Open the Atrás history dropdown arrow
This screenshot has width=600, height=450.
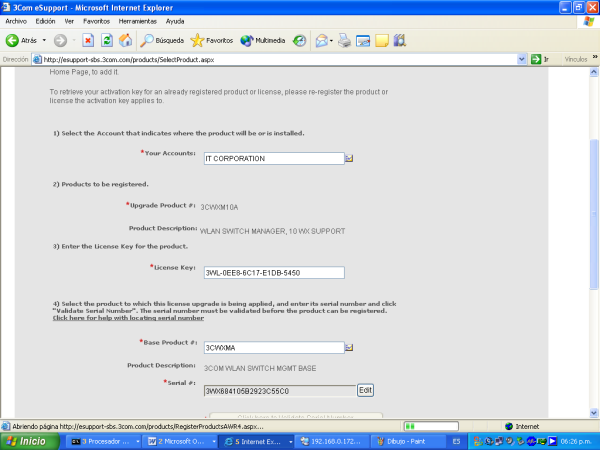point(44,40)
